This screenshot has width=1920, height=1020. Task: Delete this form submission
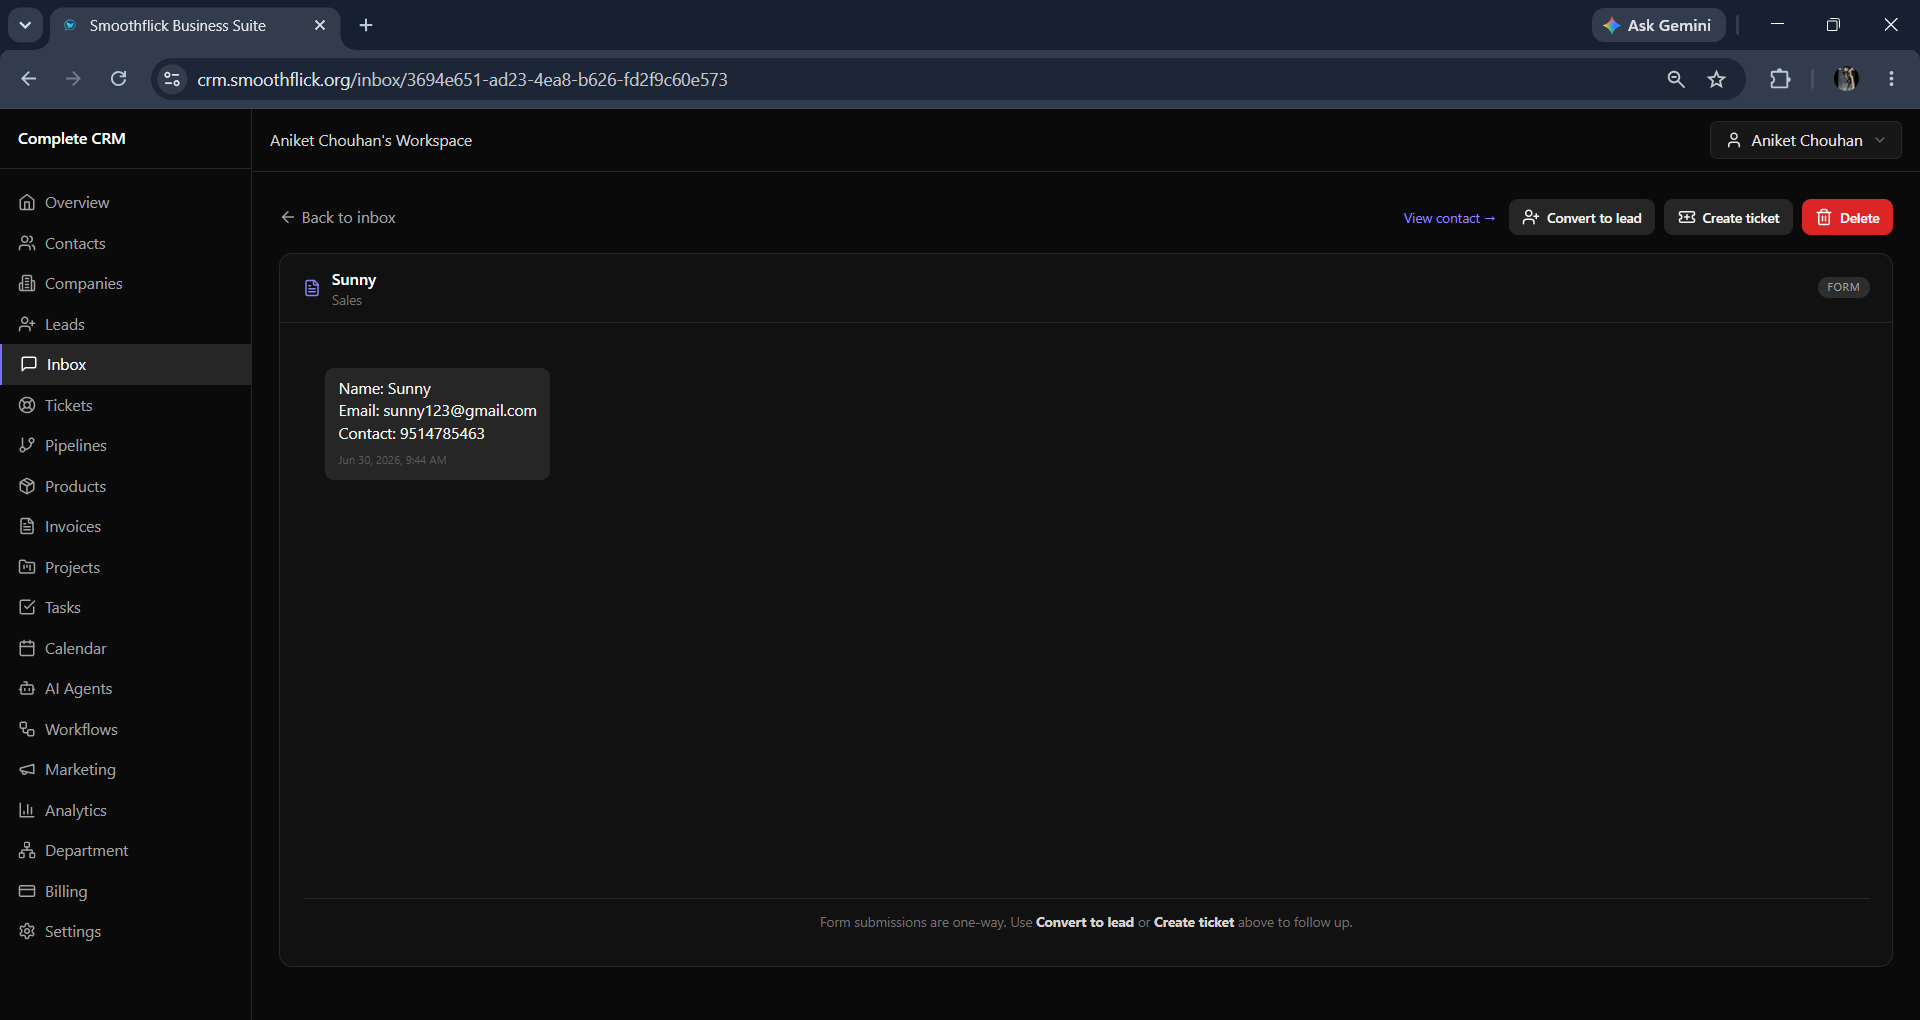1847,217
